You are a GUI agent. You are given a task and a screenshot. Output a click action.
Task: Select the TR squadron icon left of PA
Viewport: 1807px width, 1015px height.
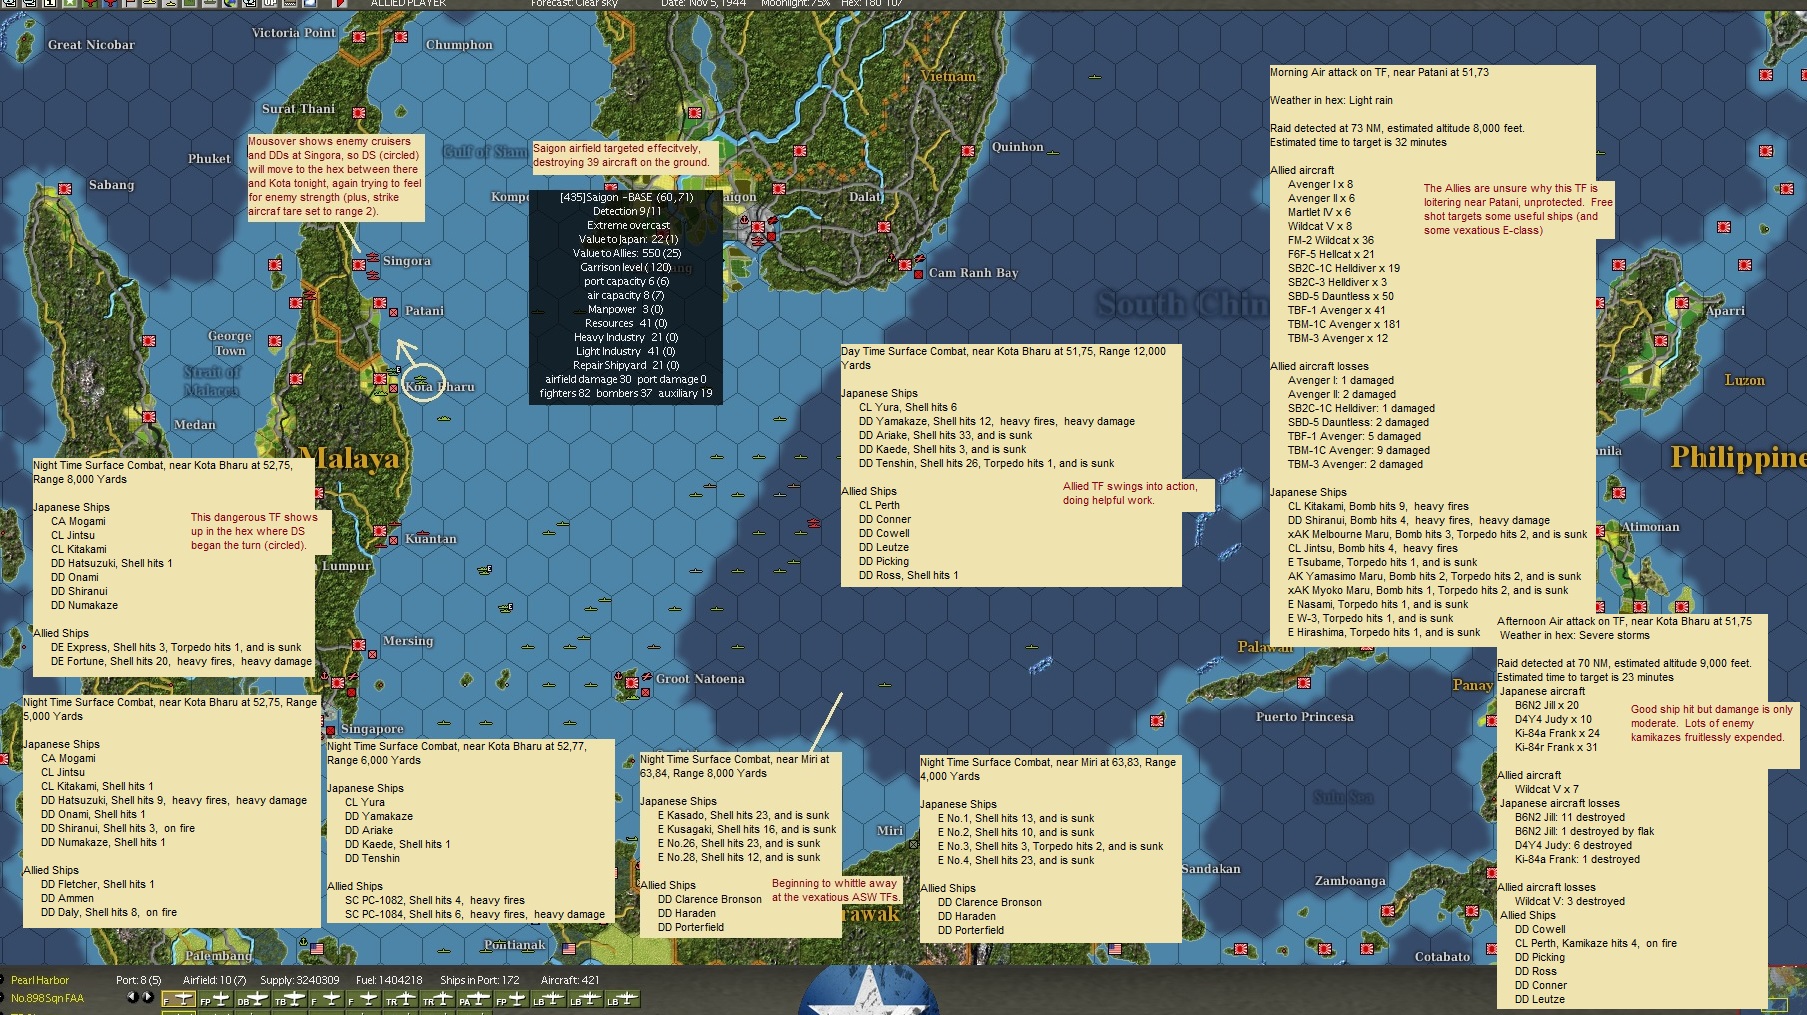[x=436, y=999]
